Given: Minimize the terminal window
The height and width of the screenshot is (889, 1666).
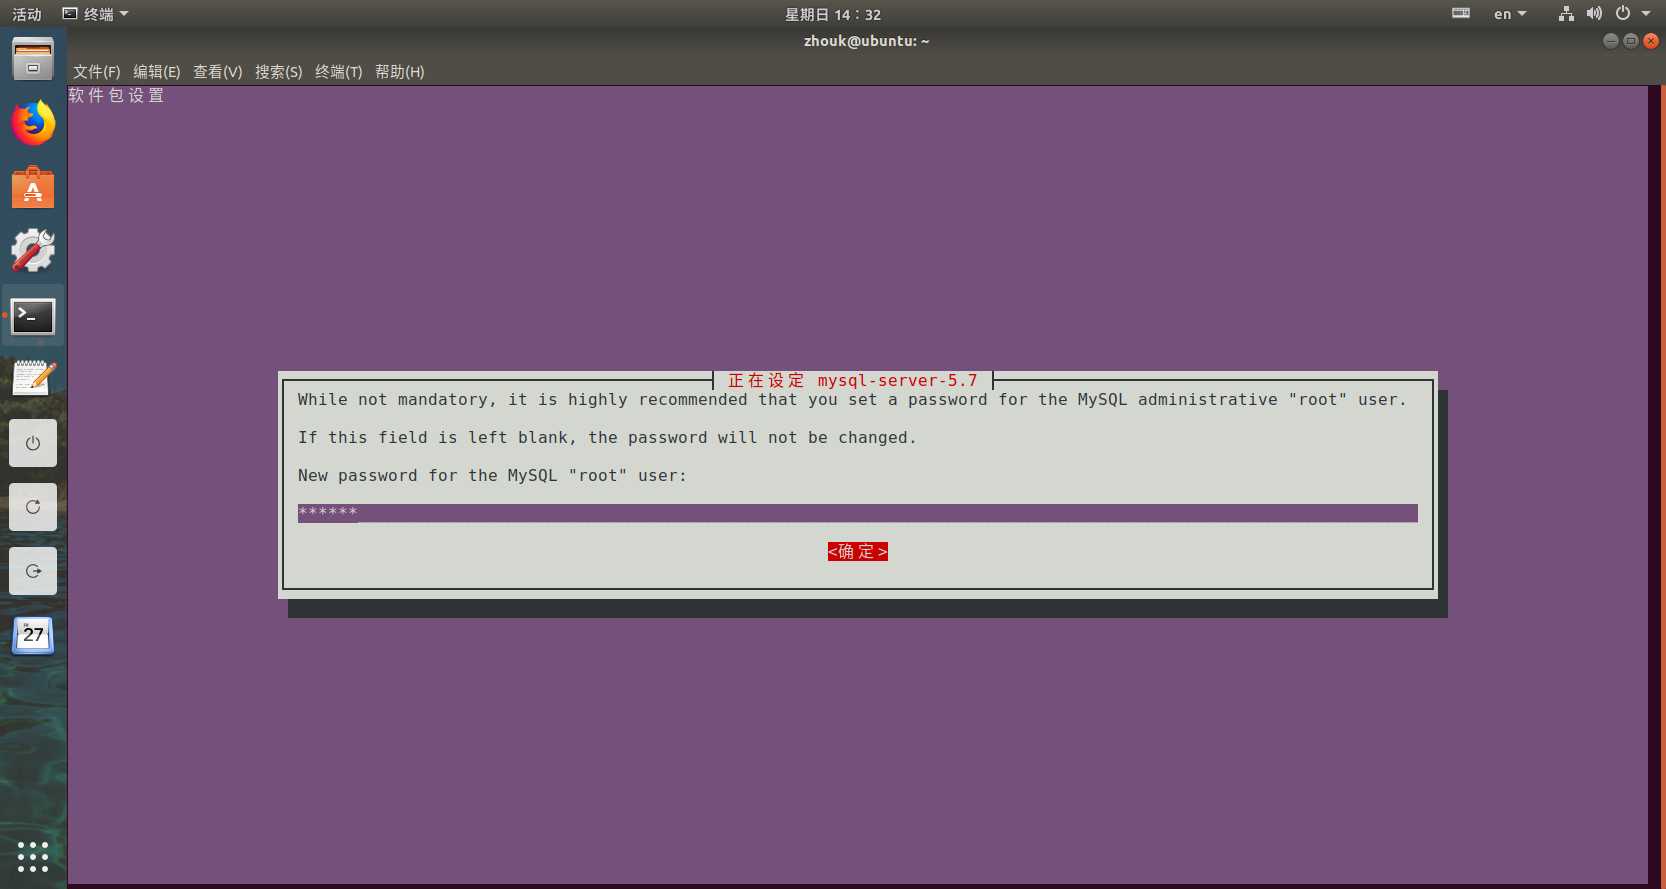Looking at the screenshot, I should point(1610,41).
